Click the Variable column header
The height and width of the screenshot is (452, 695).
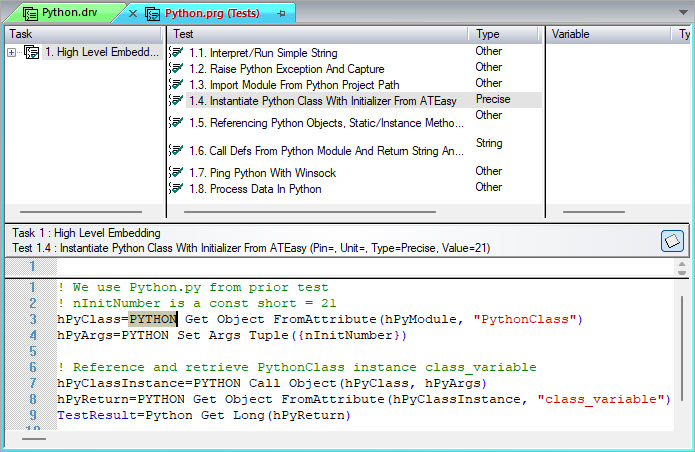(x=609, y=34)
